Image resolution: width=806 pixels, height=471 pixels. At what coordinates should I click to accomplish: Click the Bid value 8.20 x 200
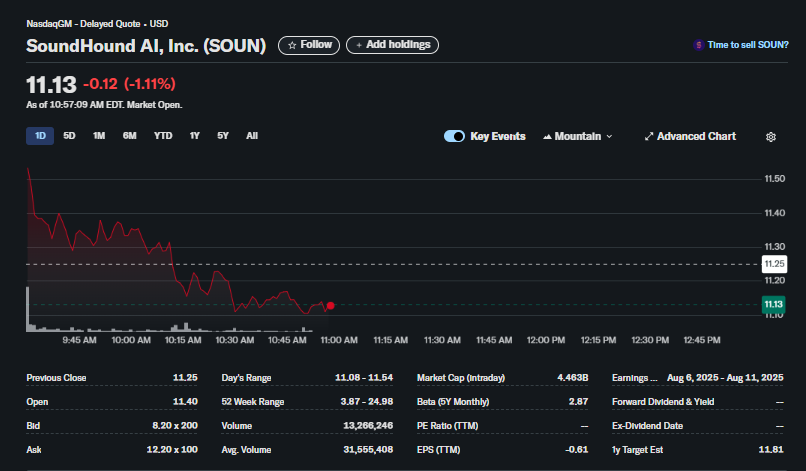[x=175, y=426]
